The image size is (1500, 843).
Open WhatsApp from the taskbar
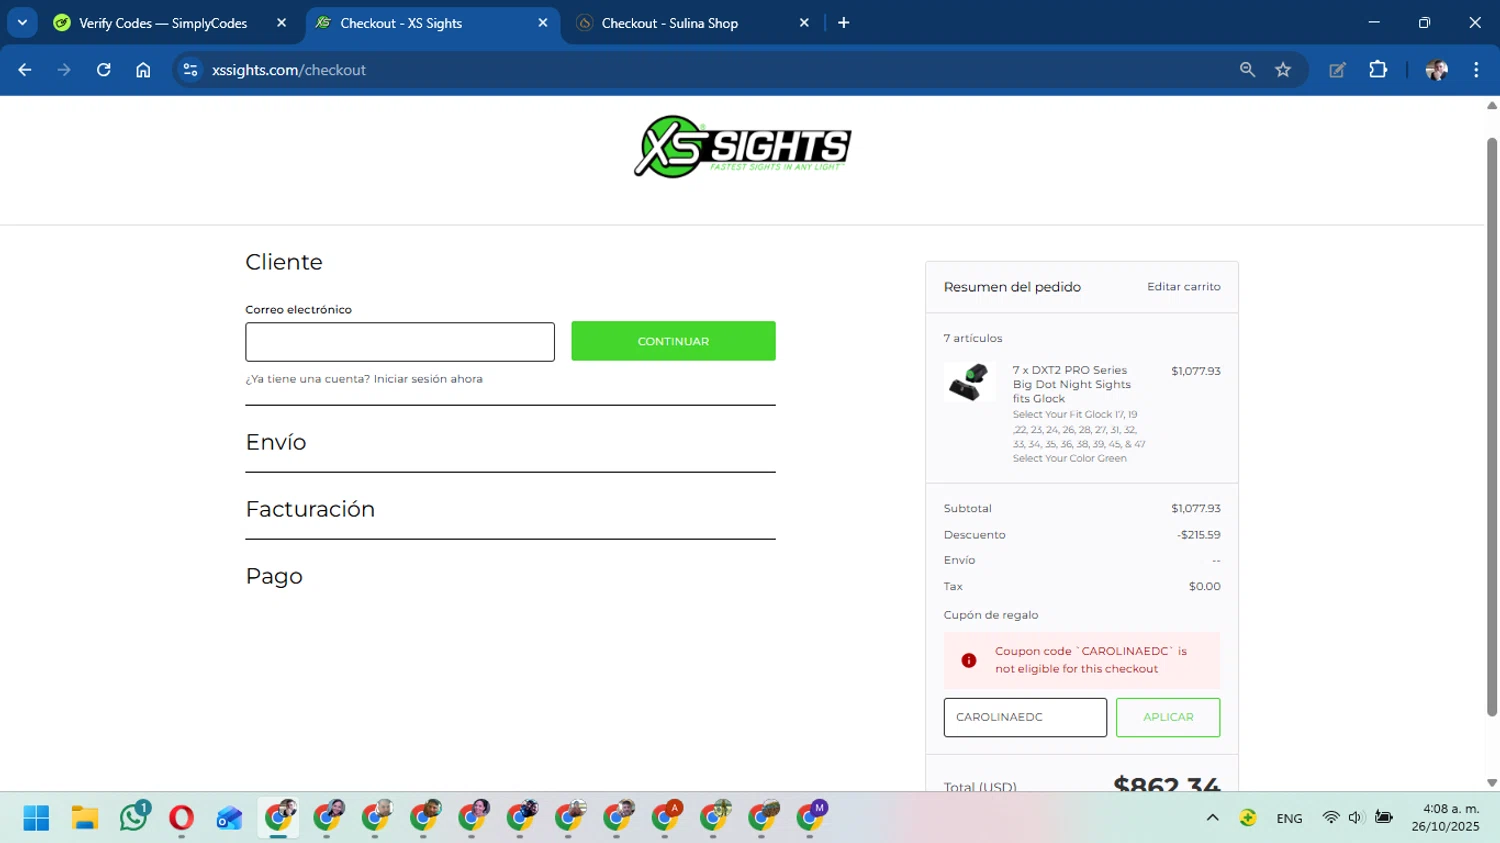click(133, 818)
